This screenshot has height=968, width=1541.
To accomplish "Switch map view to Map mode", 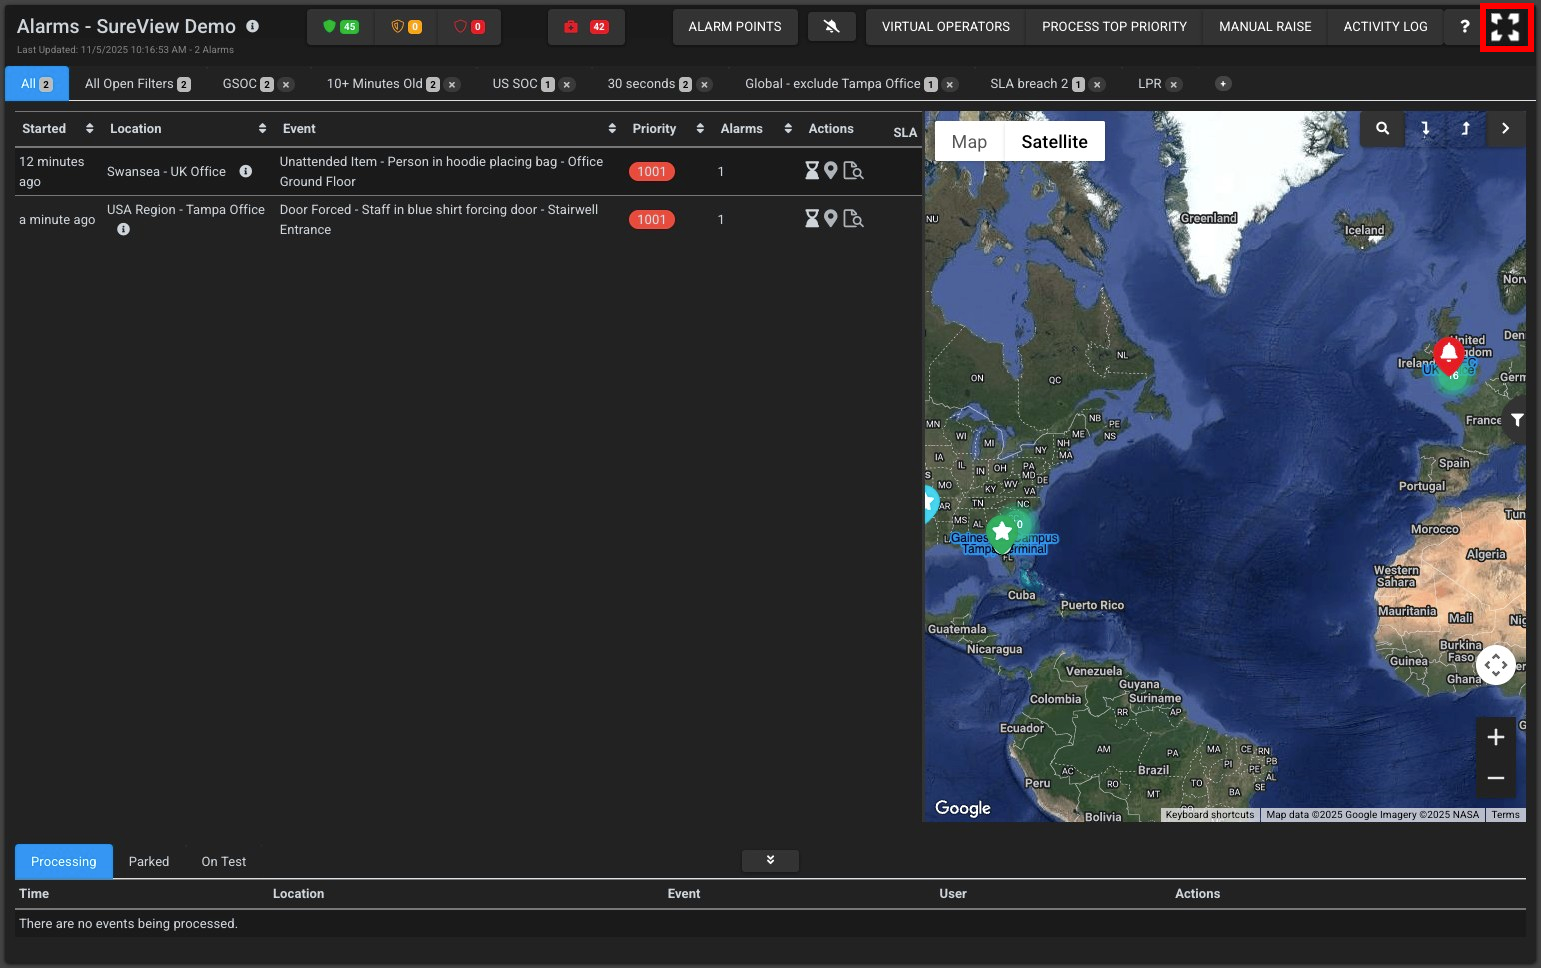I will 968,142.
